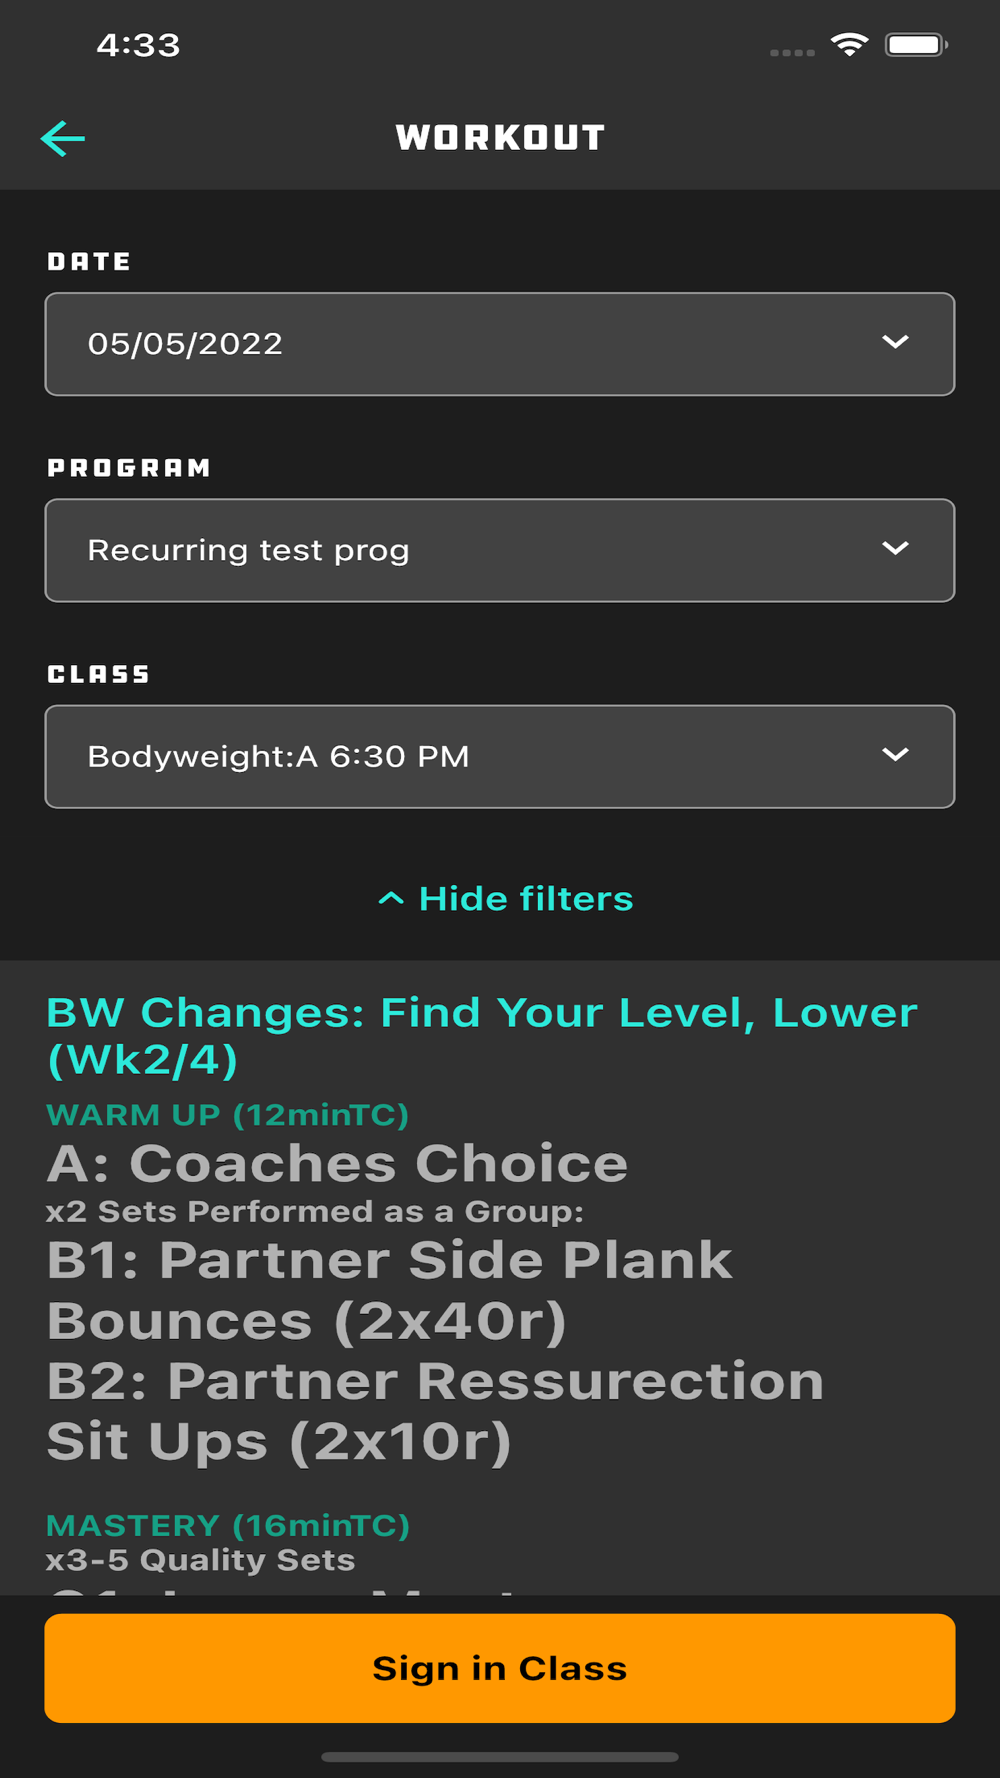Tap the cellular signal dots icon
This screenshot has height=1778, width=1000.
(x=792, y=52)
